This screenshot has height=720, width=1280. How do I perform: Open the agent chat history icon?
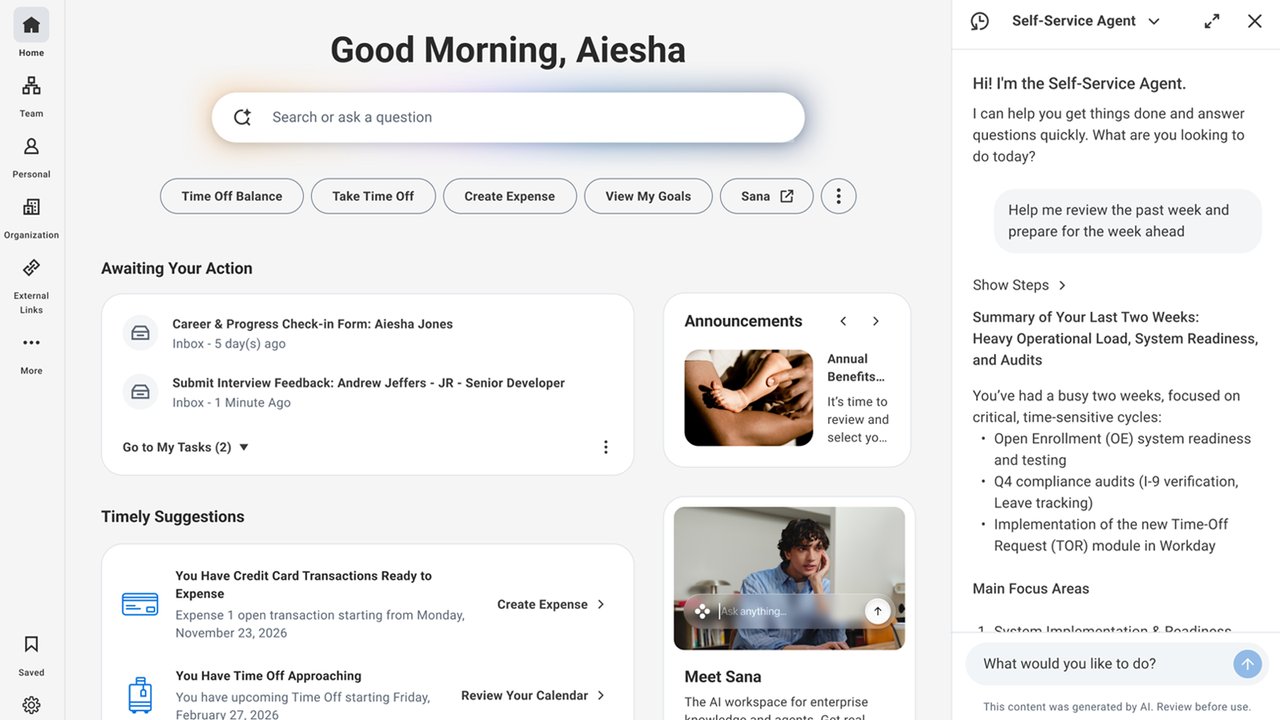[980, 21]
